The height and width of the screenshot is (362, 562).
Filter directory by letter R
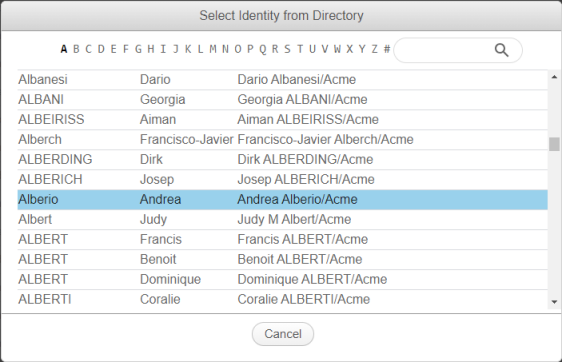[275, 49]
